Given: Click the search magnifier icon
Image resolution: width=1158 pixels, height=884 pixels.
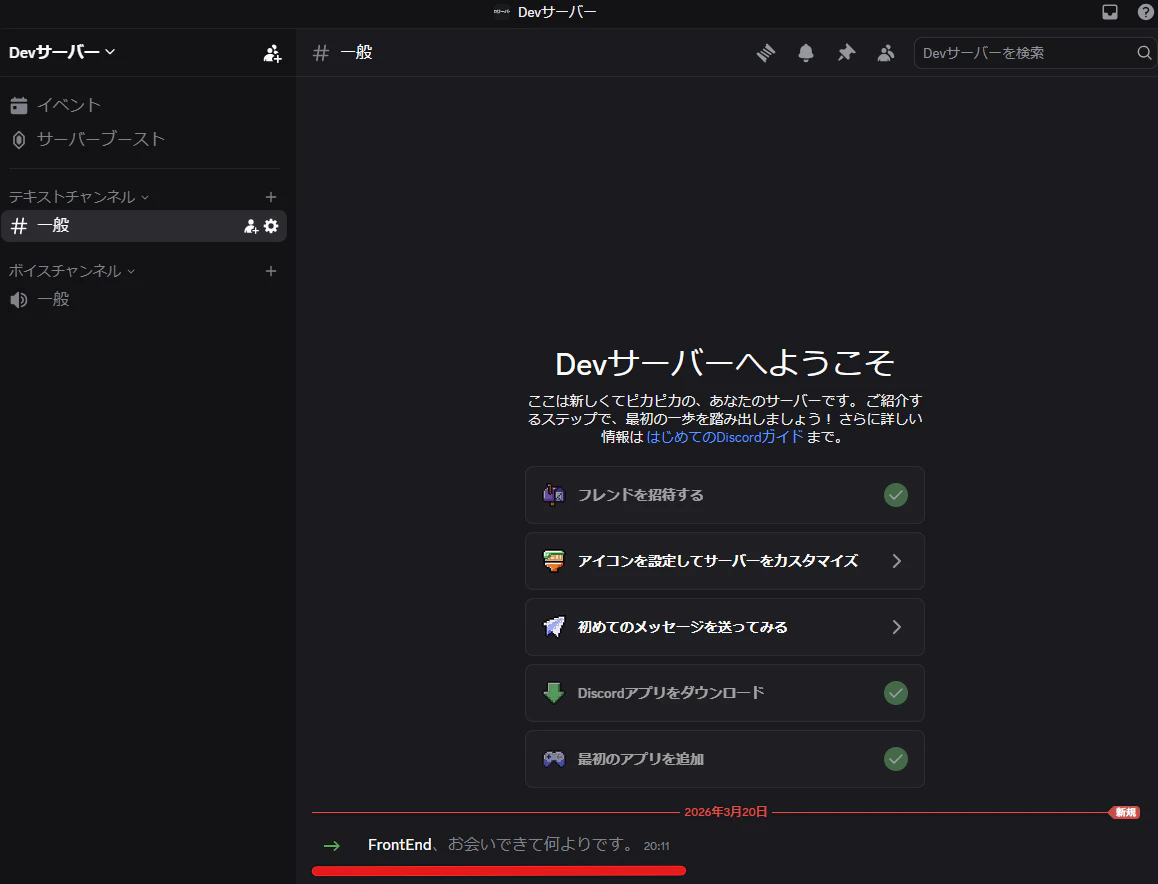Looking at the screenshot, I should point(1144,52).
